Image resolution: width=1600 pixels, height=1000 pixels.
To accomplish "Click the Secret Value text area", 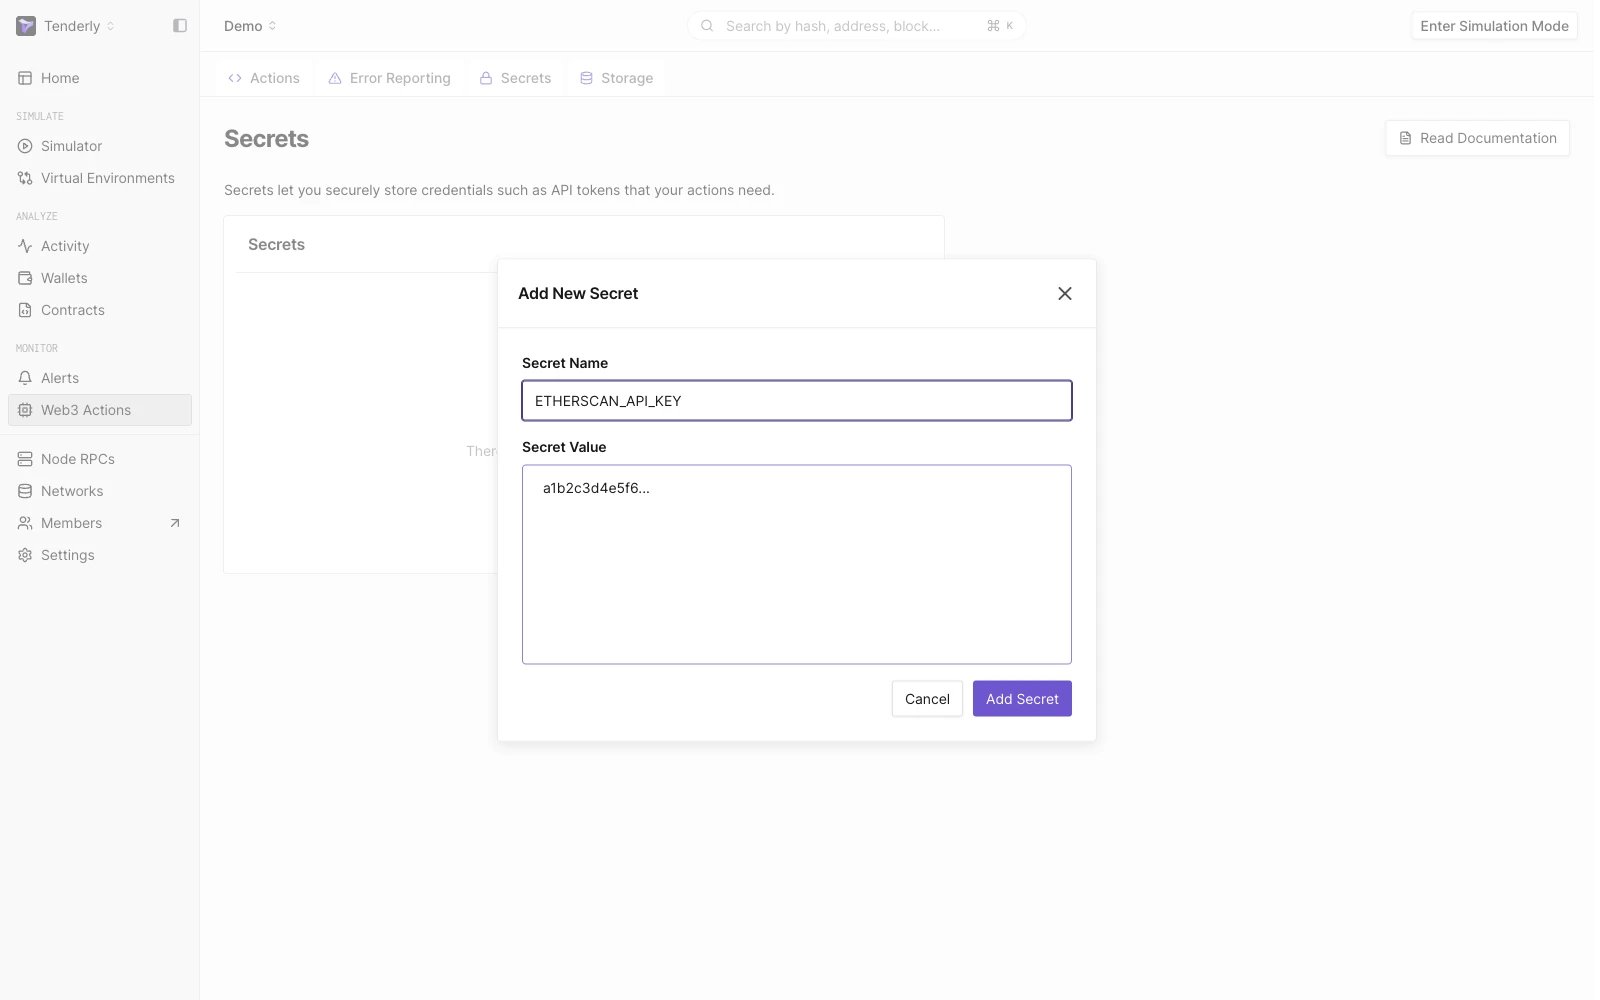I will [x=797, y=564].
